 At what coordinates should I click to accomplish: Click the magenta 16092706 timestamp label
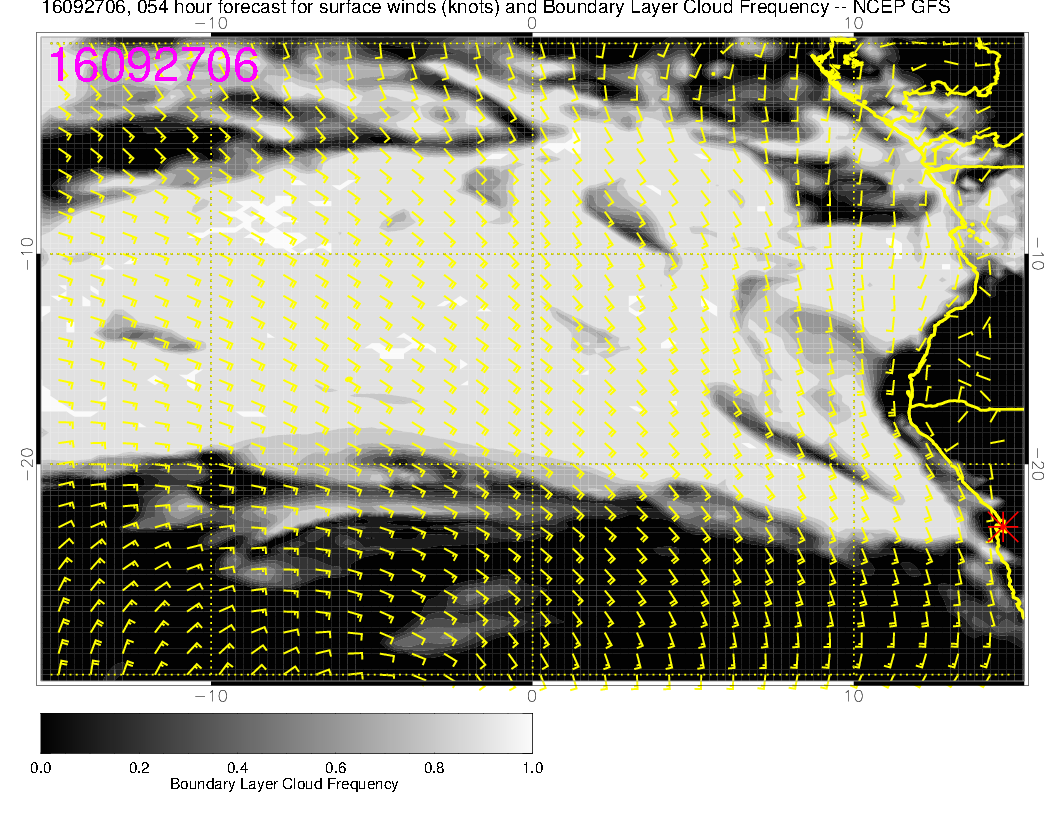154,65
